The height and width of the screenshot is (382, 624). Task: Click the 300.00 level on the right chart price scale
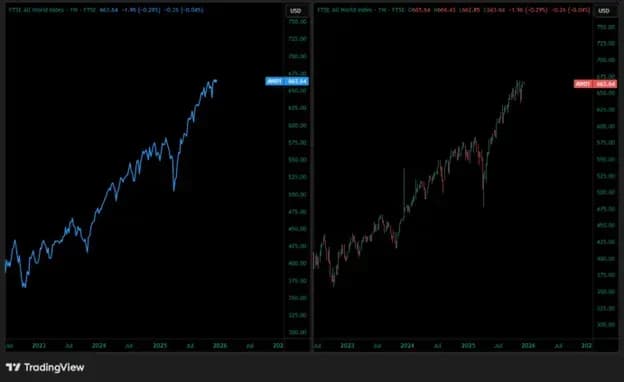[x=606, y=325]
